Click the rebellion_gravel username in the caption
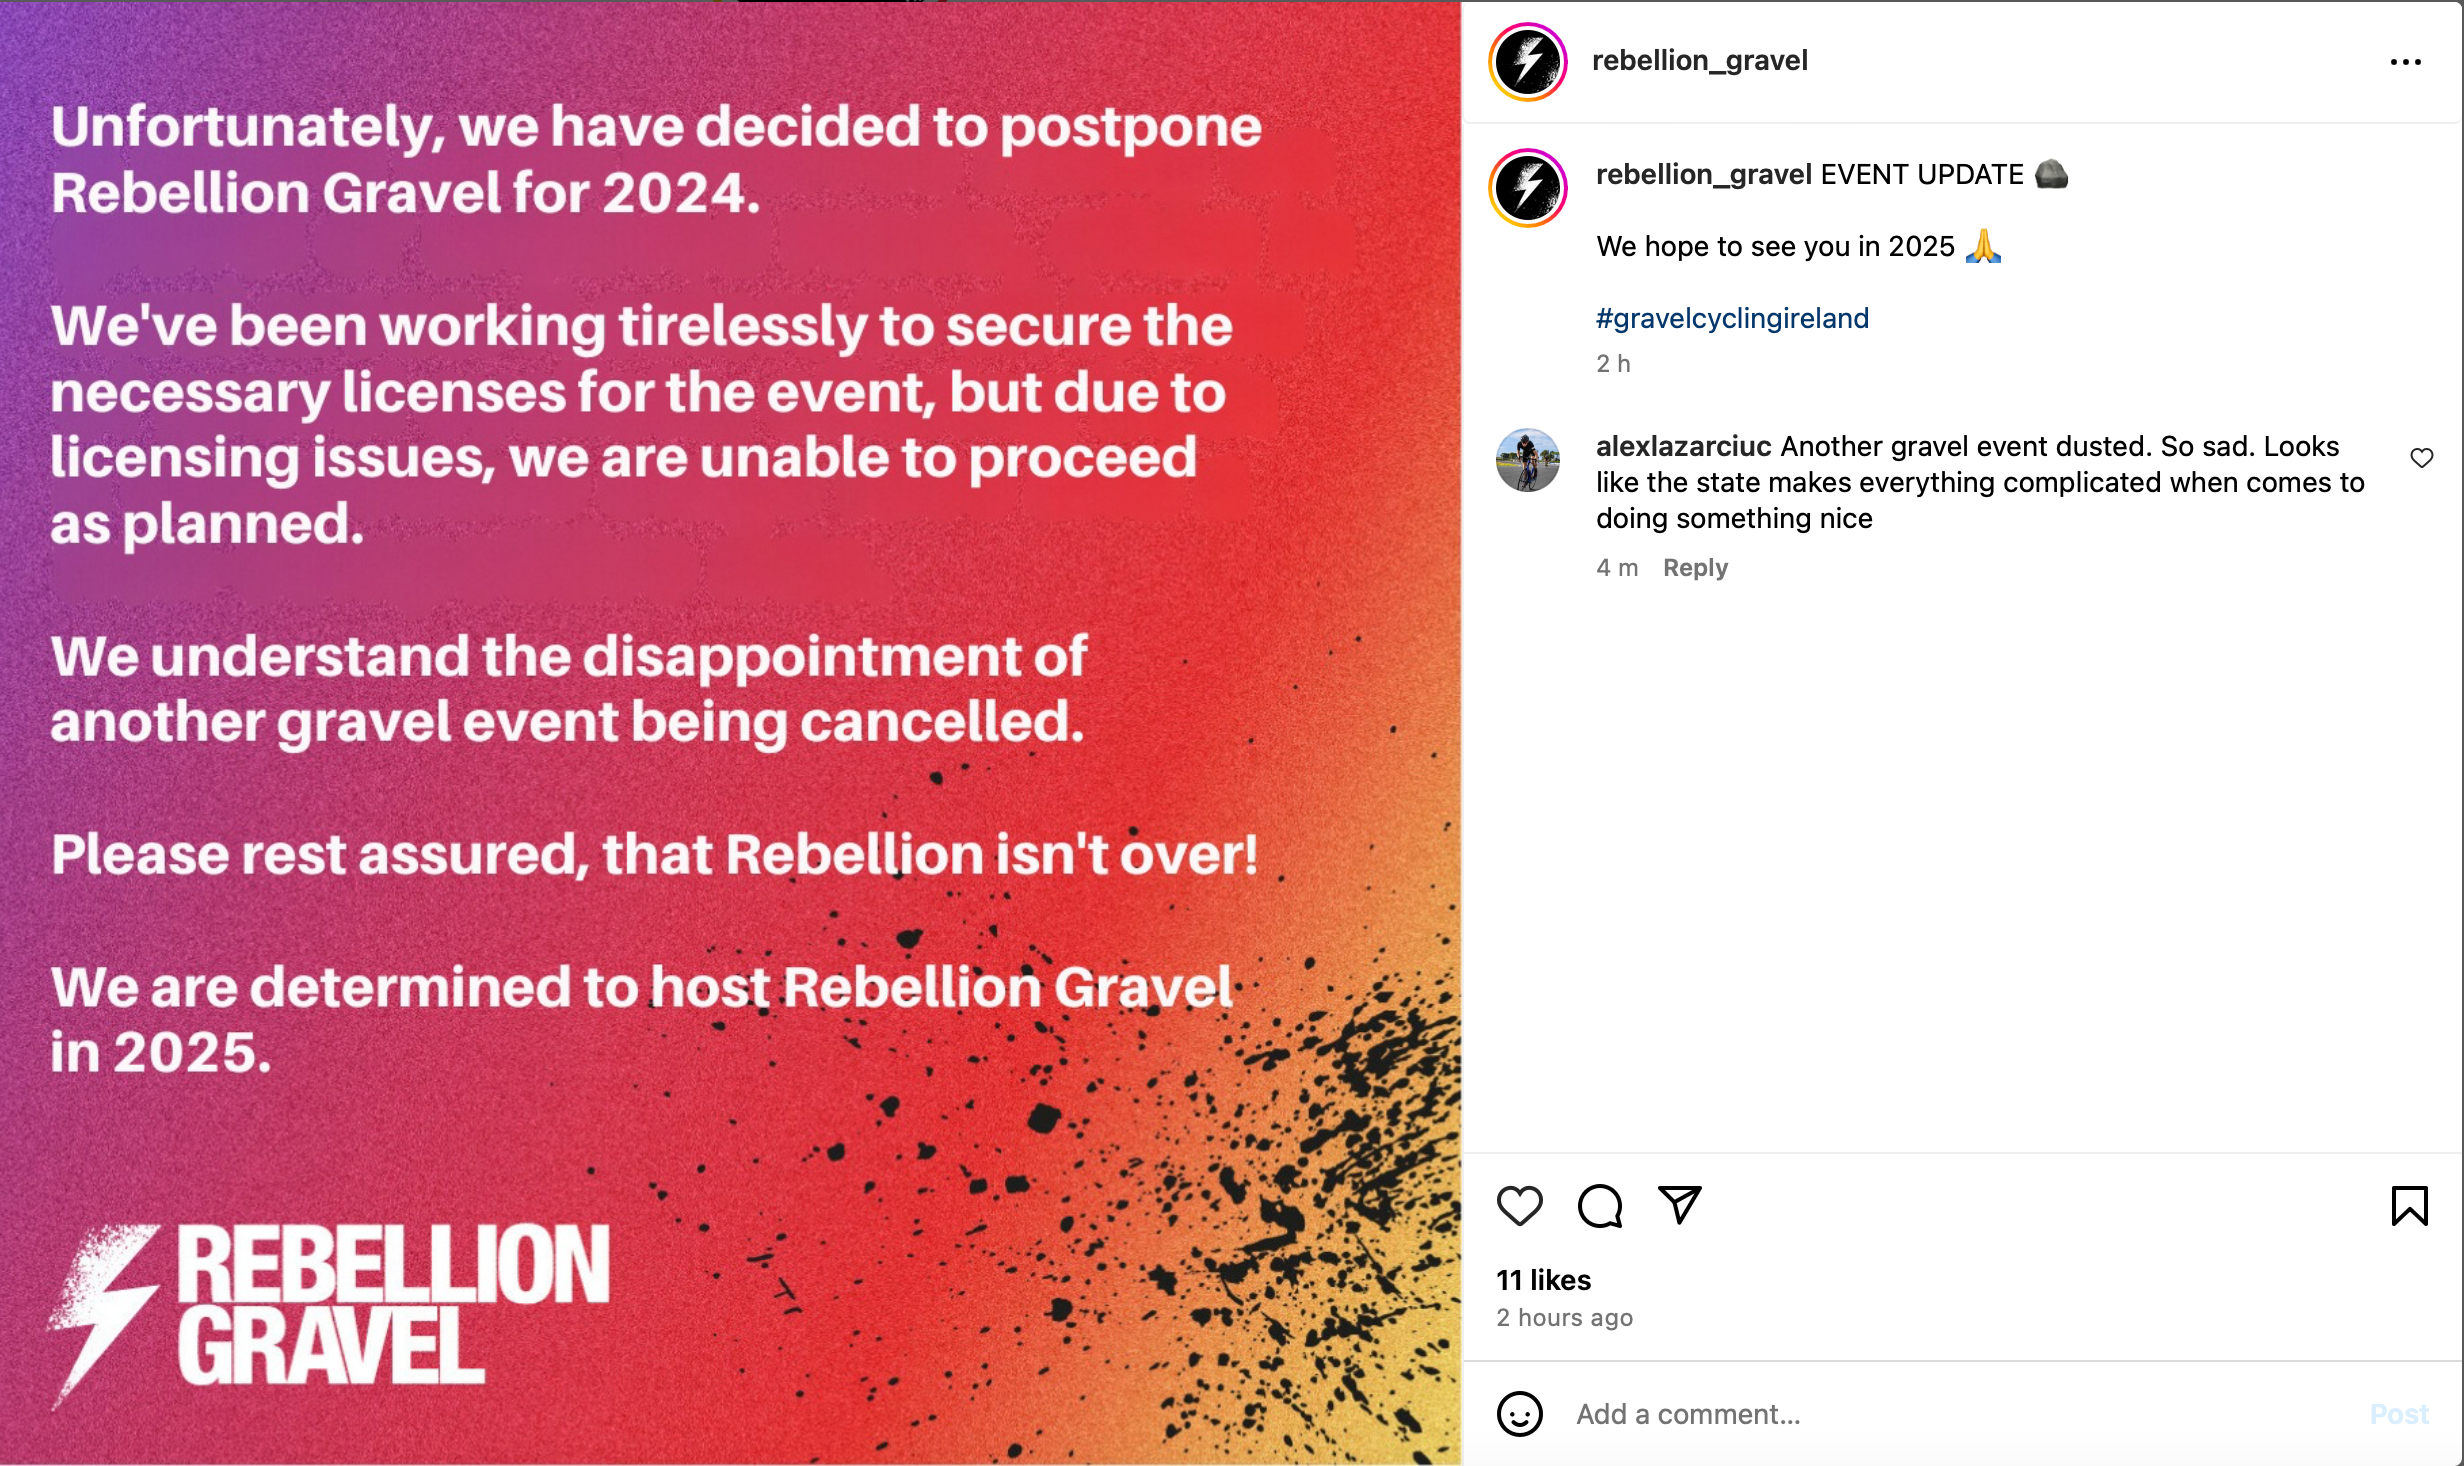The image size is (2464, 1466). [1703, 174]
